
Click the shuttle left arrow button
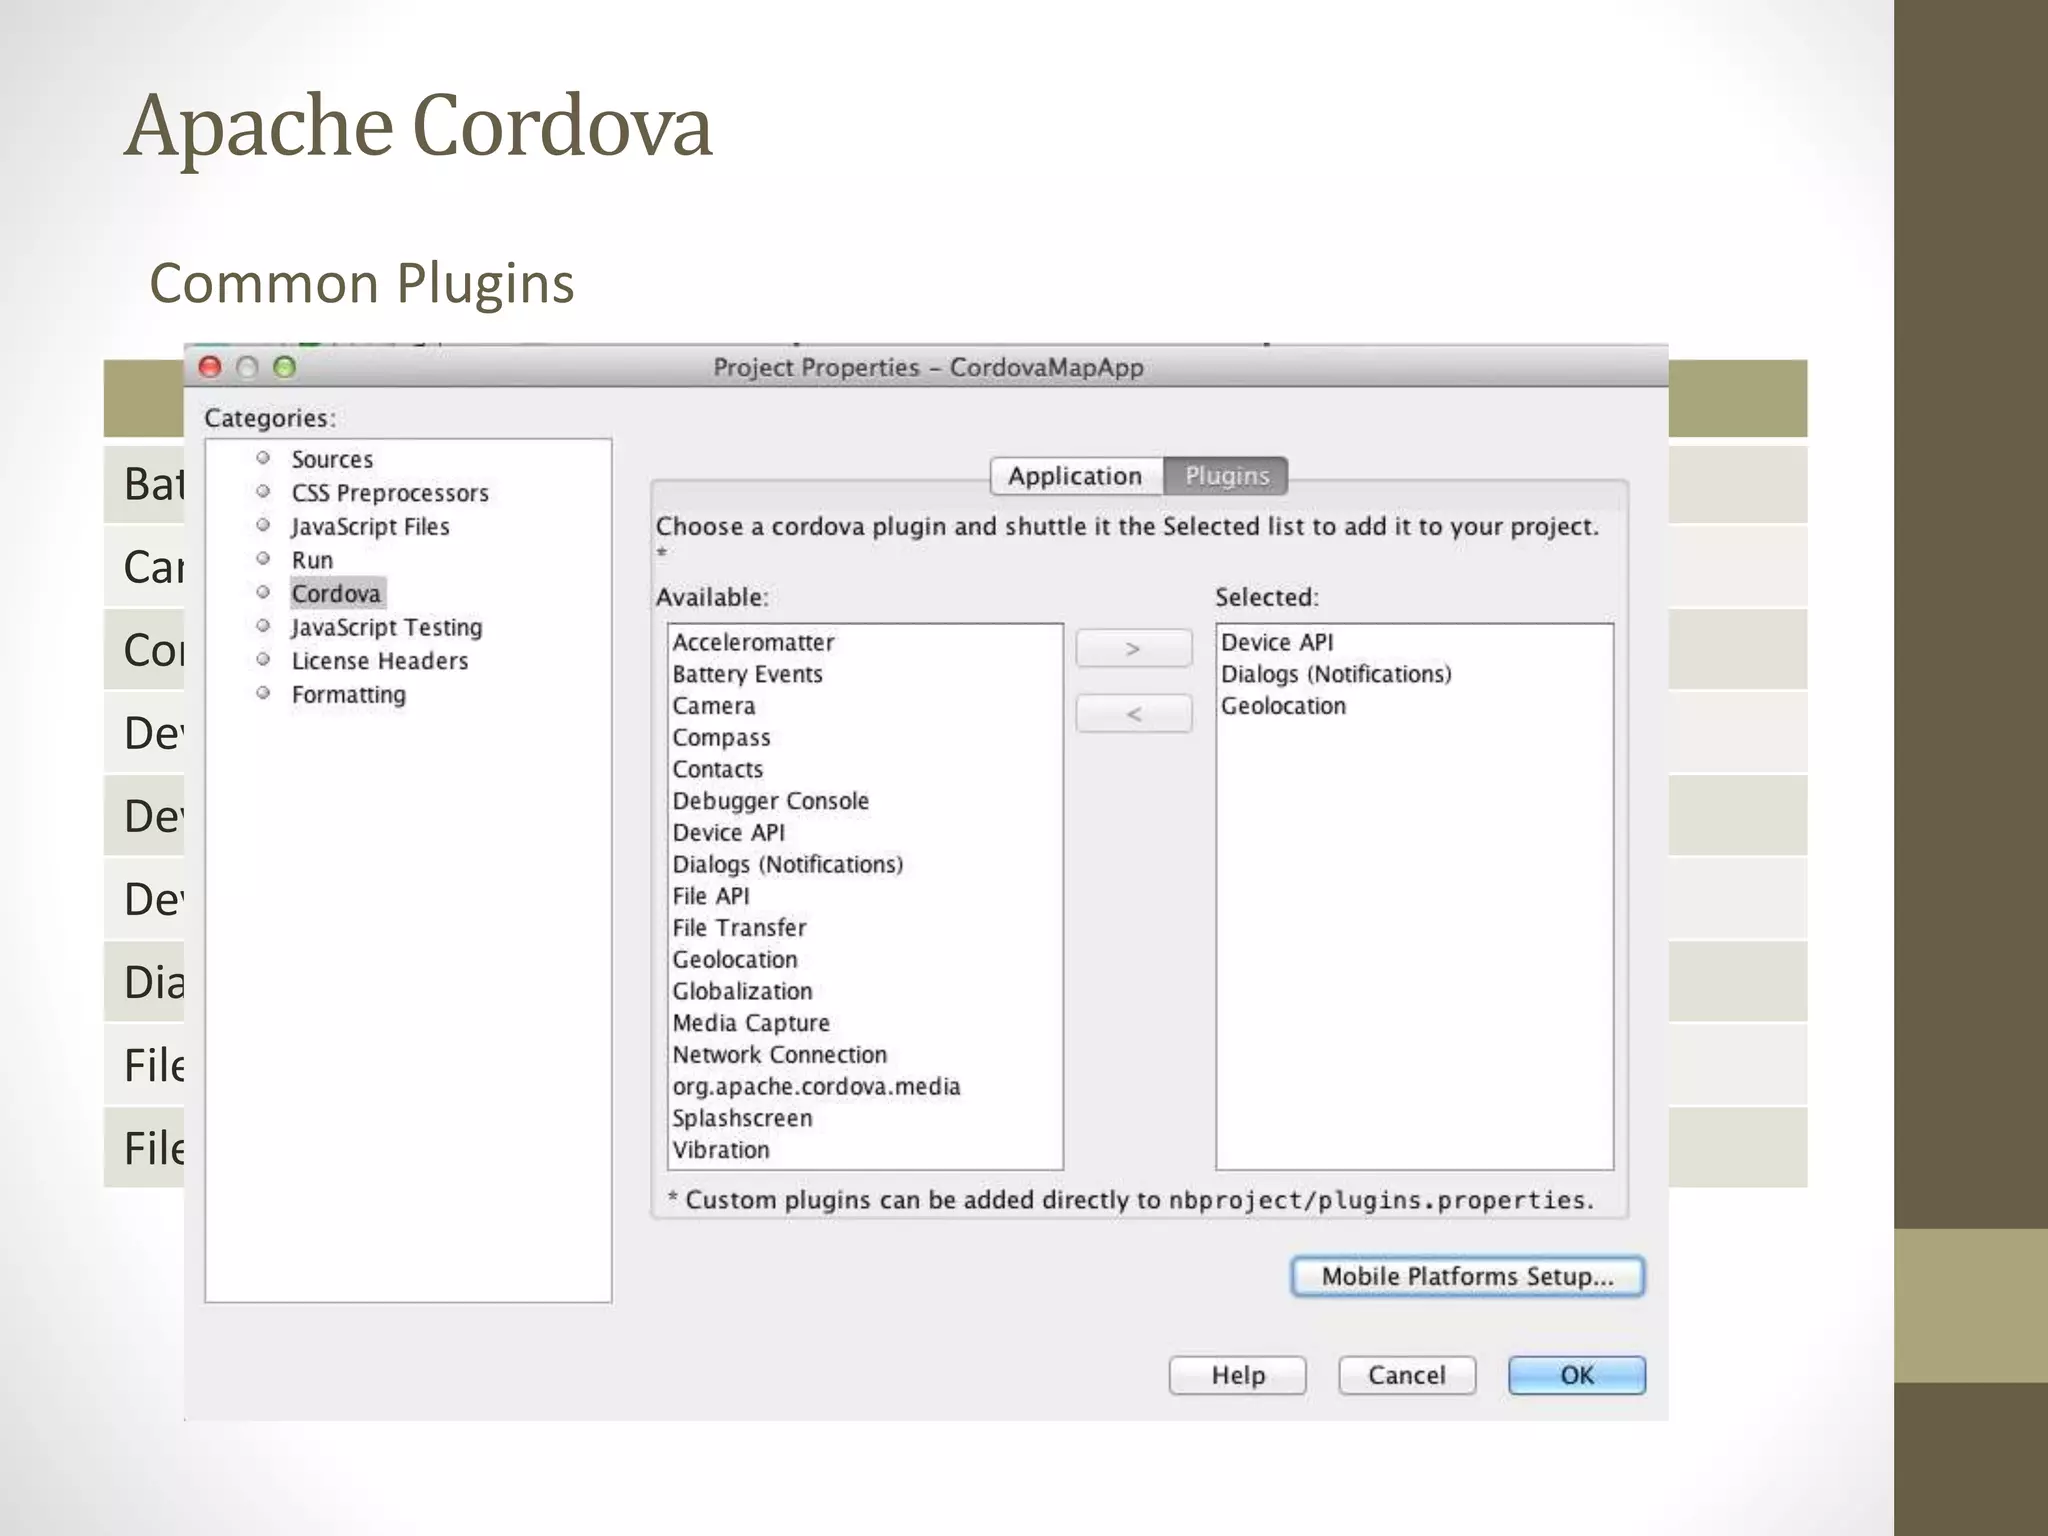click(1134, 714)
